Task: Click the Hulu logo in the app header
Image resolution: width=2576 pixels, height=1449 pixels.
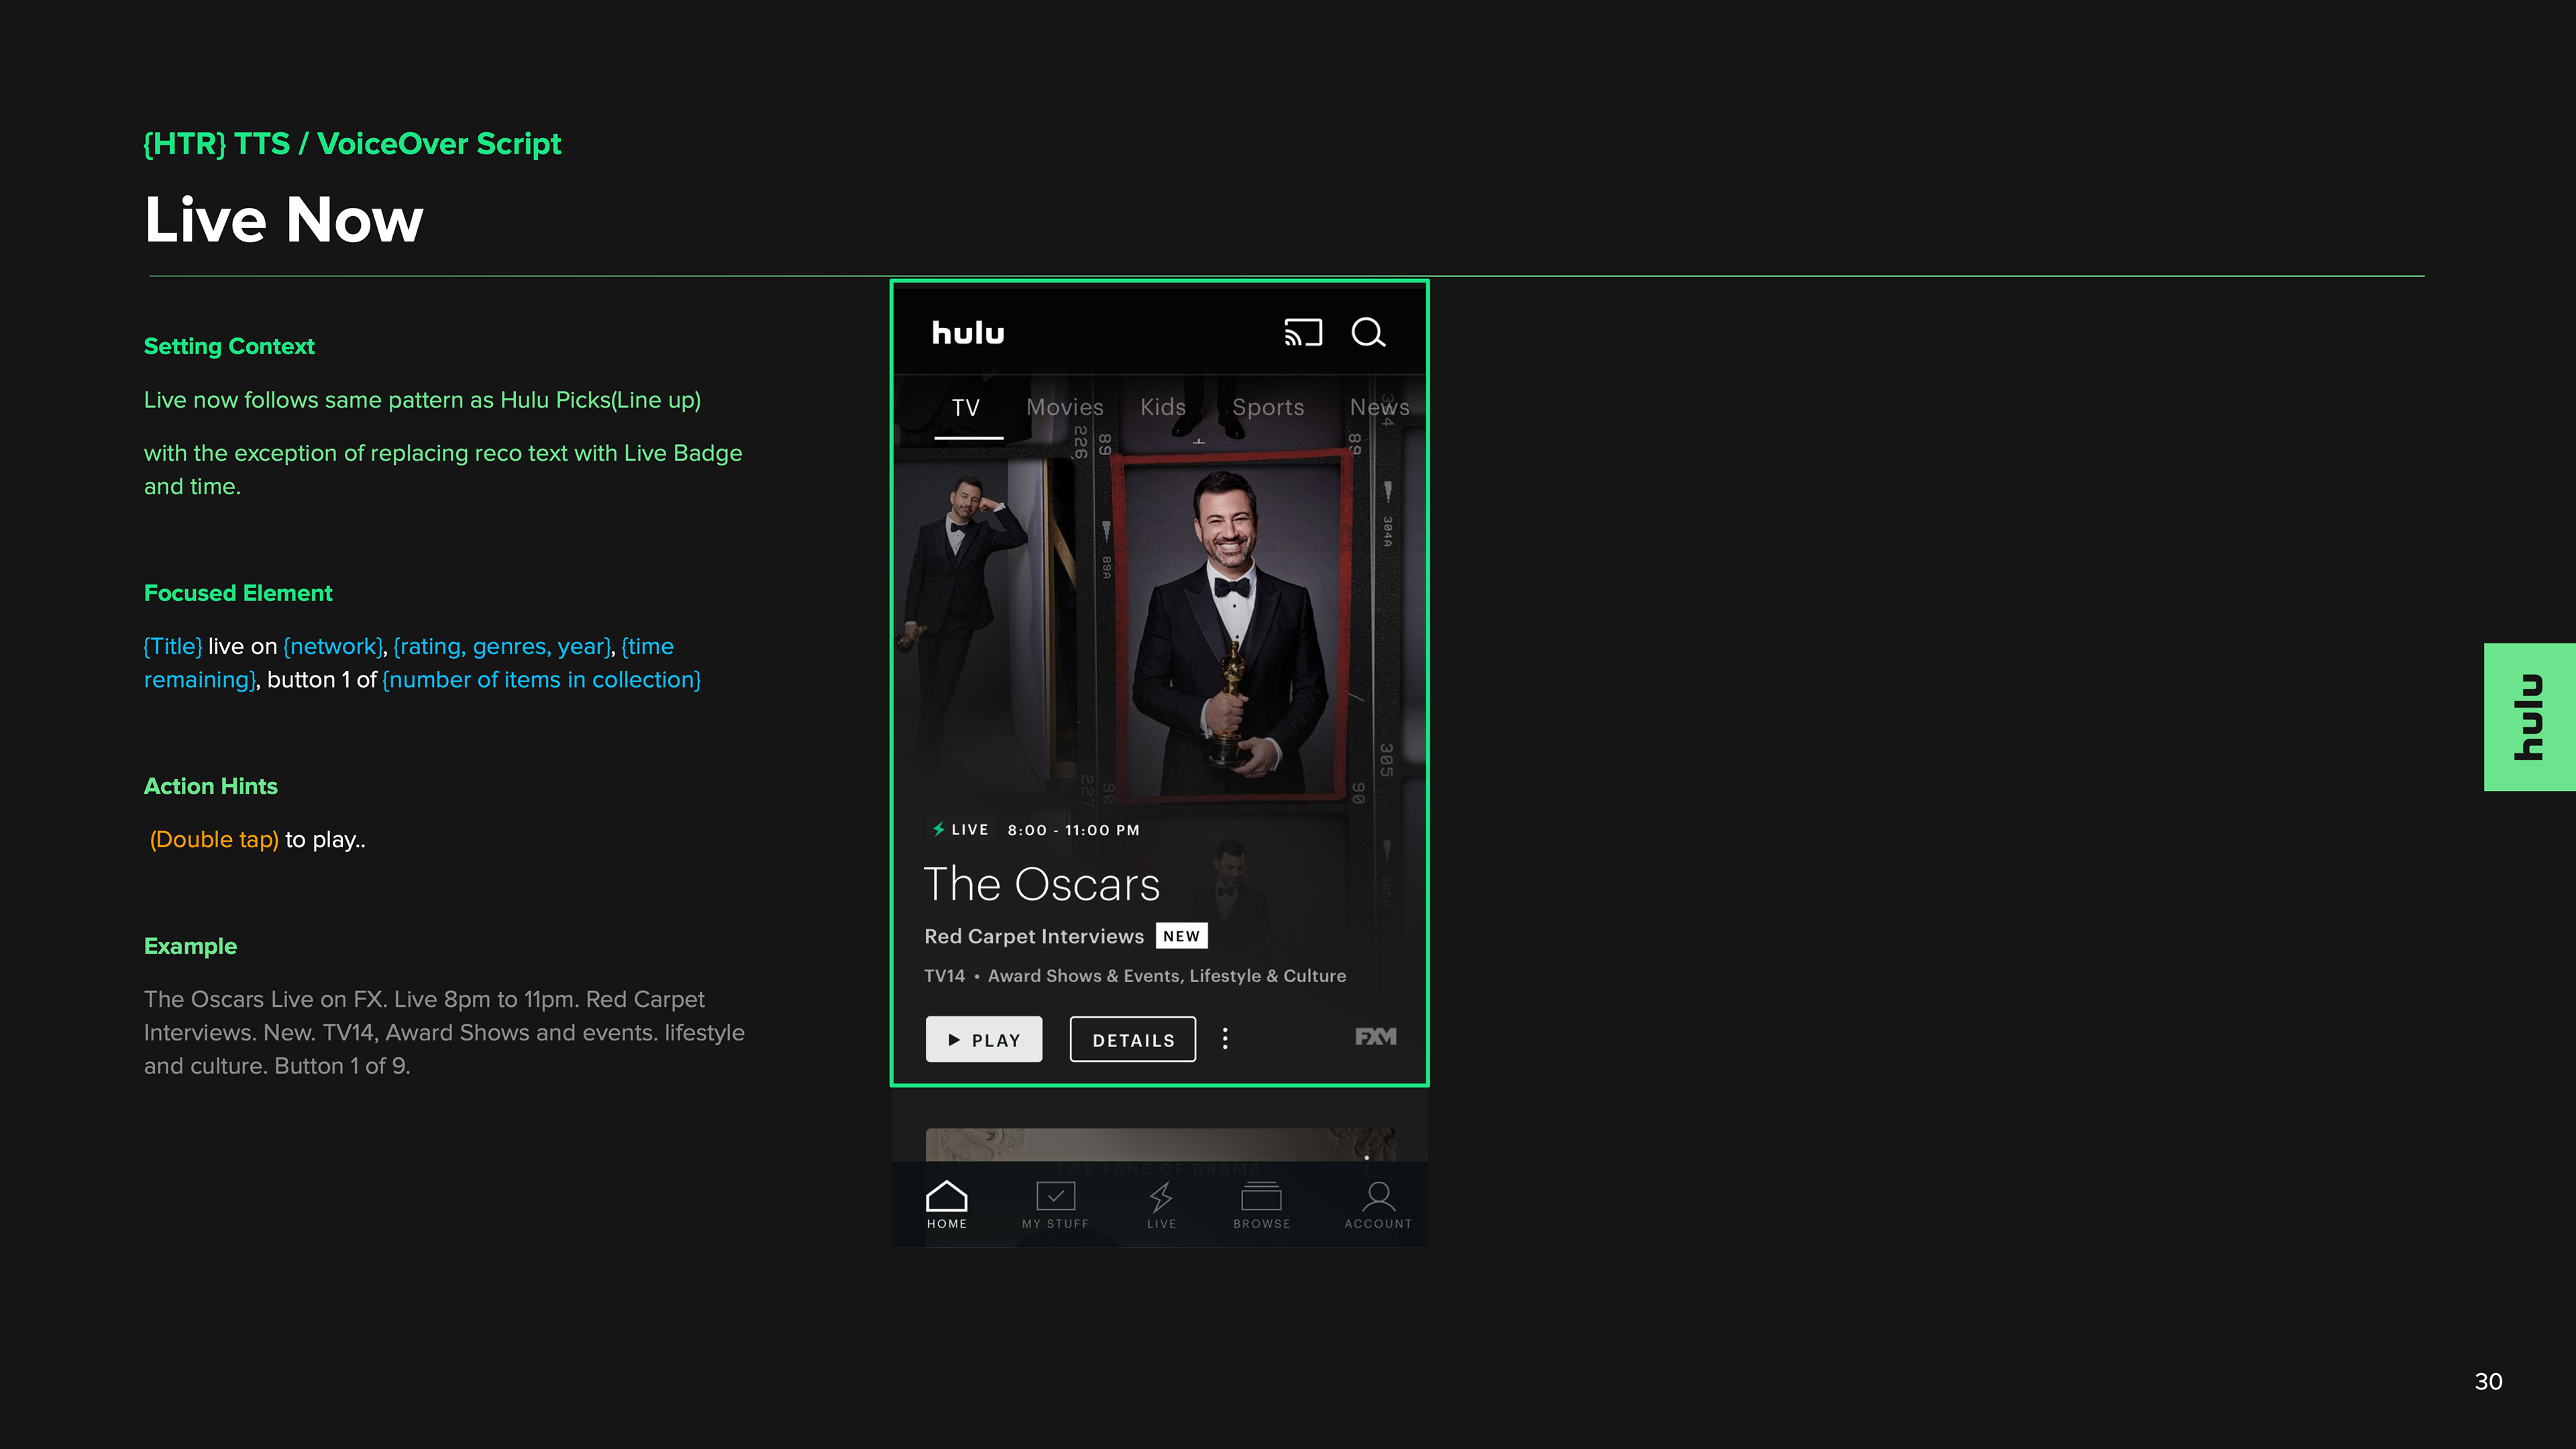Action: coord(968,333)
